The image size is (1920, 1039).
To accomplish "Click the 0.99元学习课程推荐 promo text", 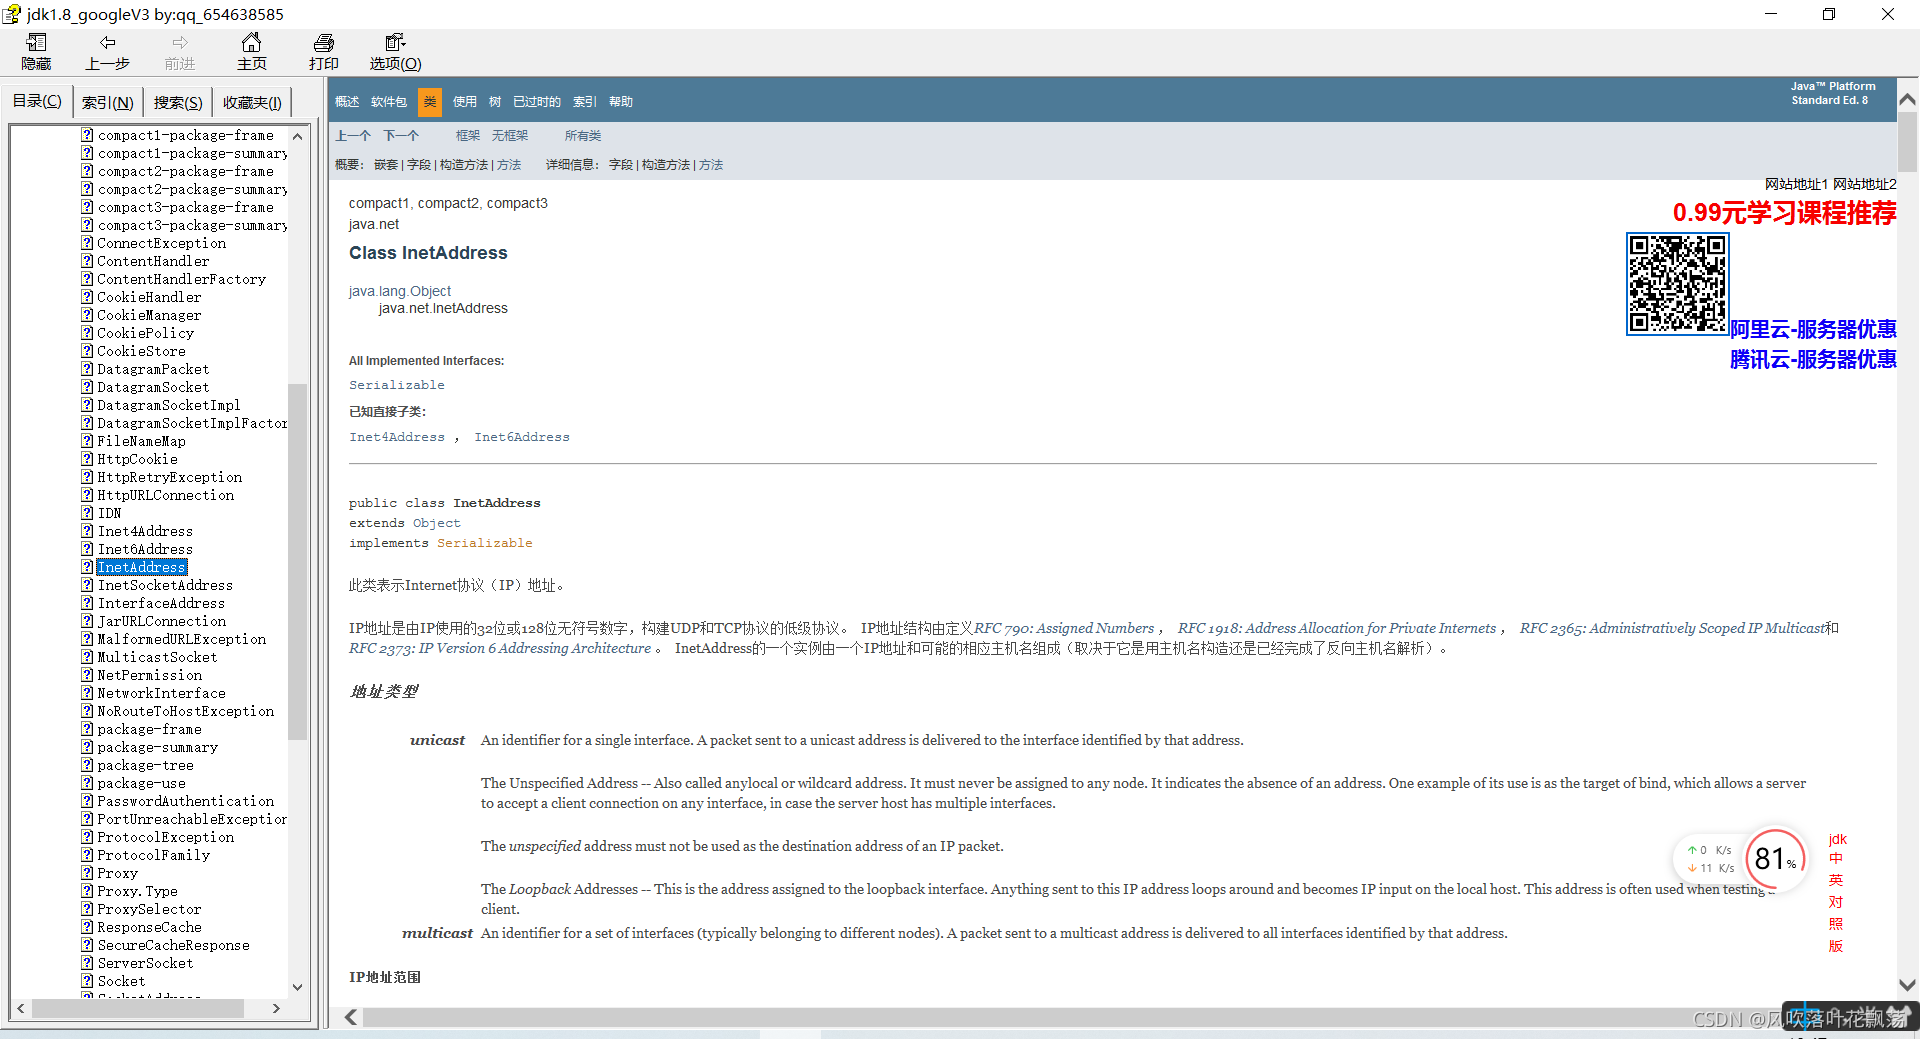I will click(1784, 213).
